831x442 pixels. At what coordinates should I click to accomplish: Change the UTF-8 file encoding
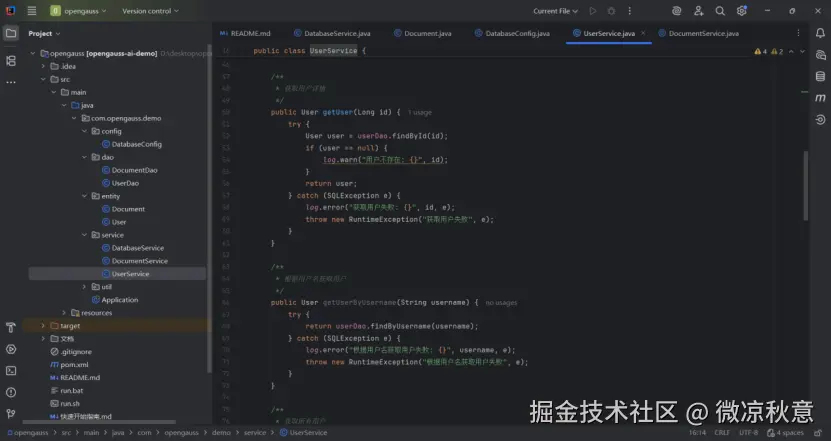point(748,433)
